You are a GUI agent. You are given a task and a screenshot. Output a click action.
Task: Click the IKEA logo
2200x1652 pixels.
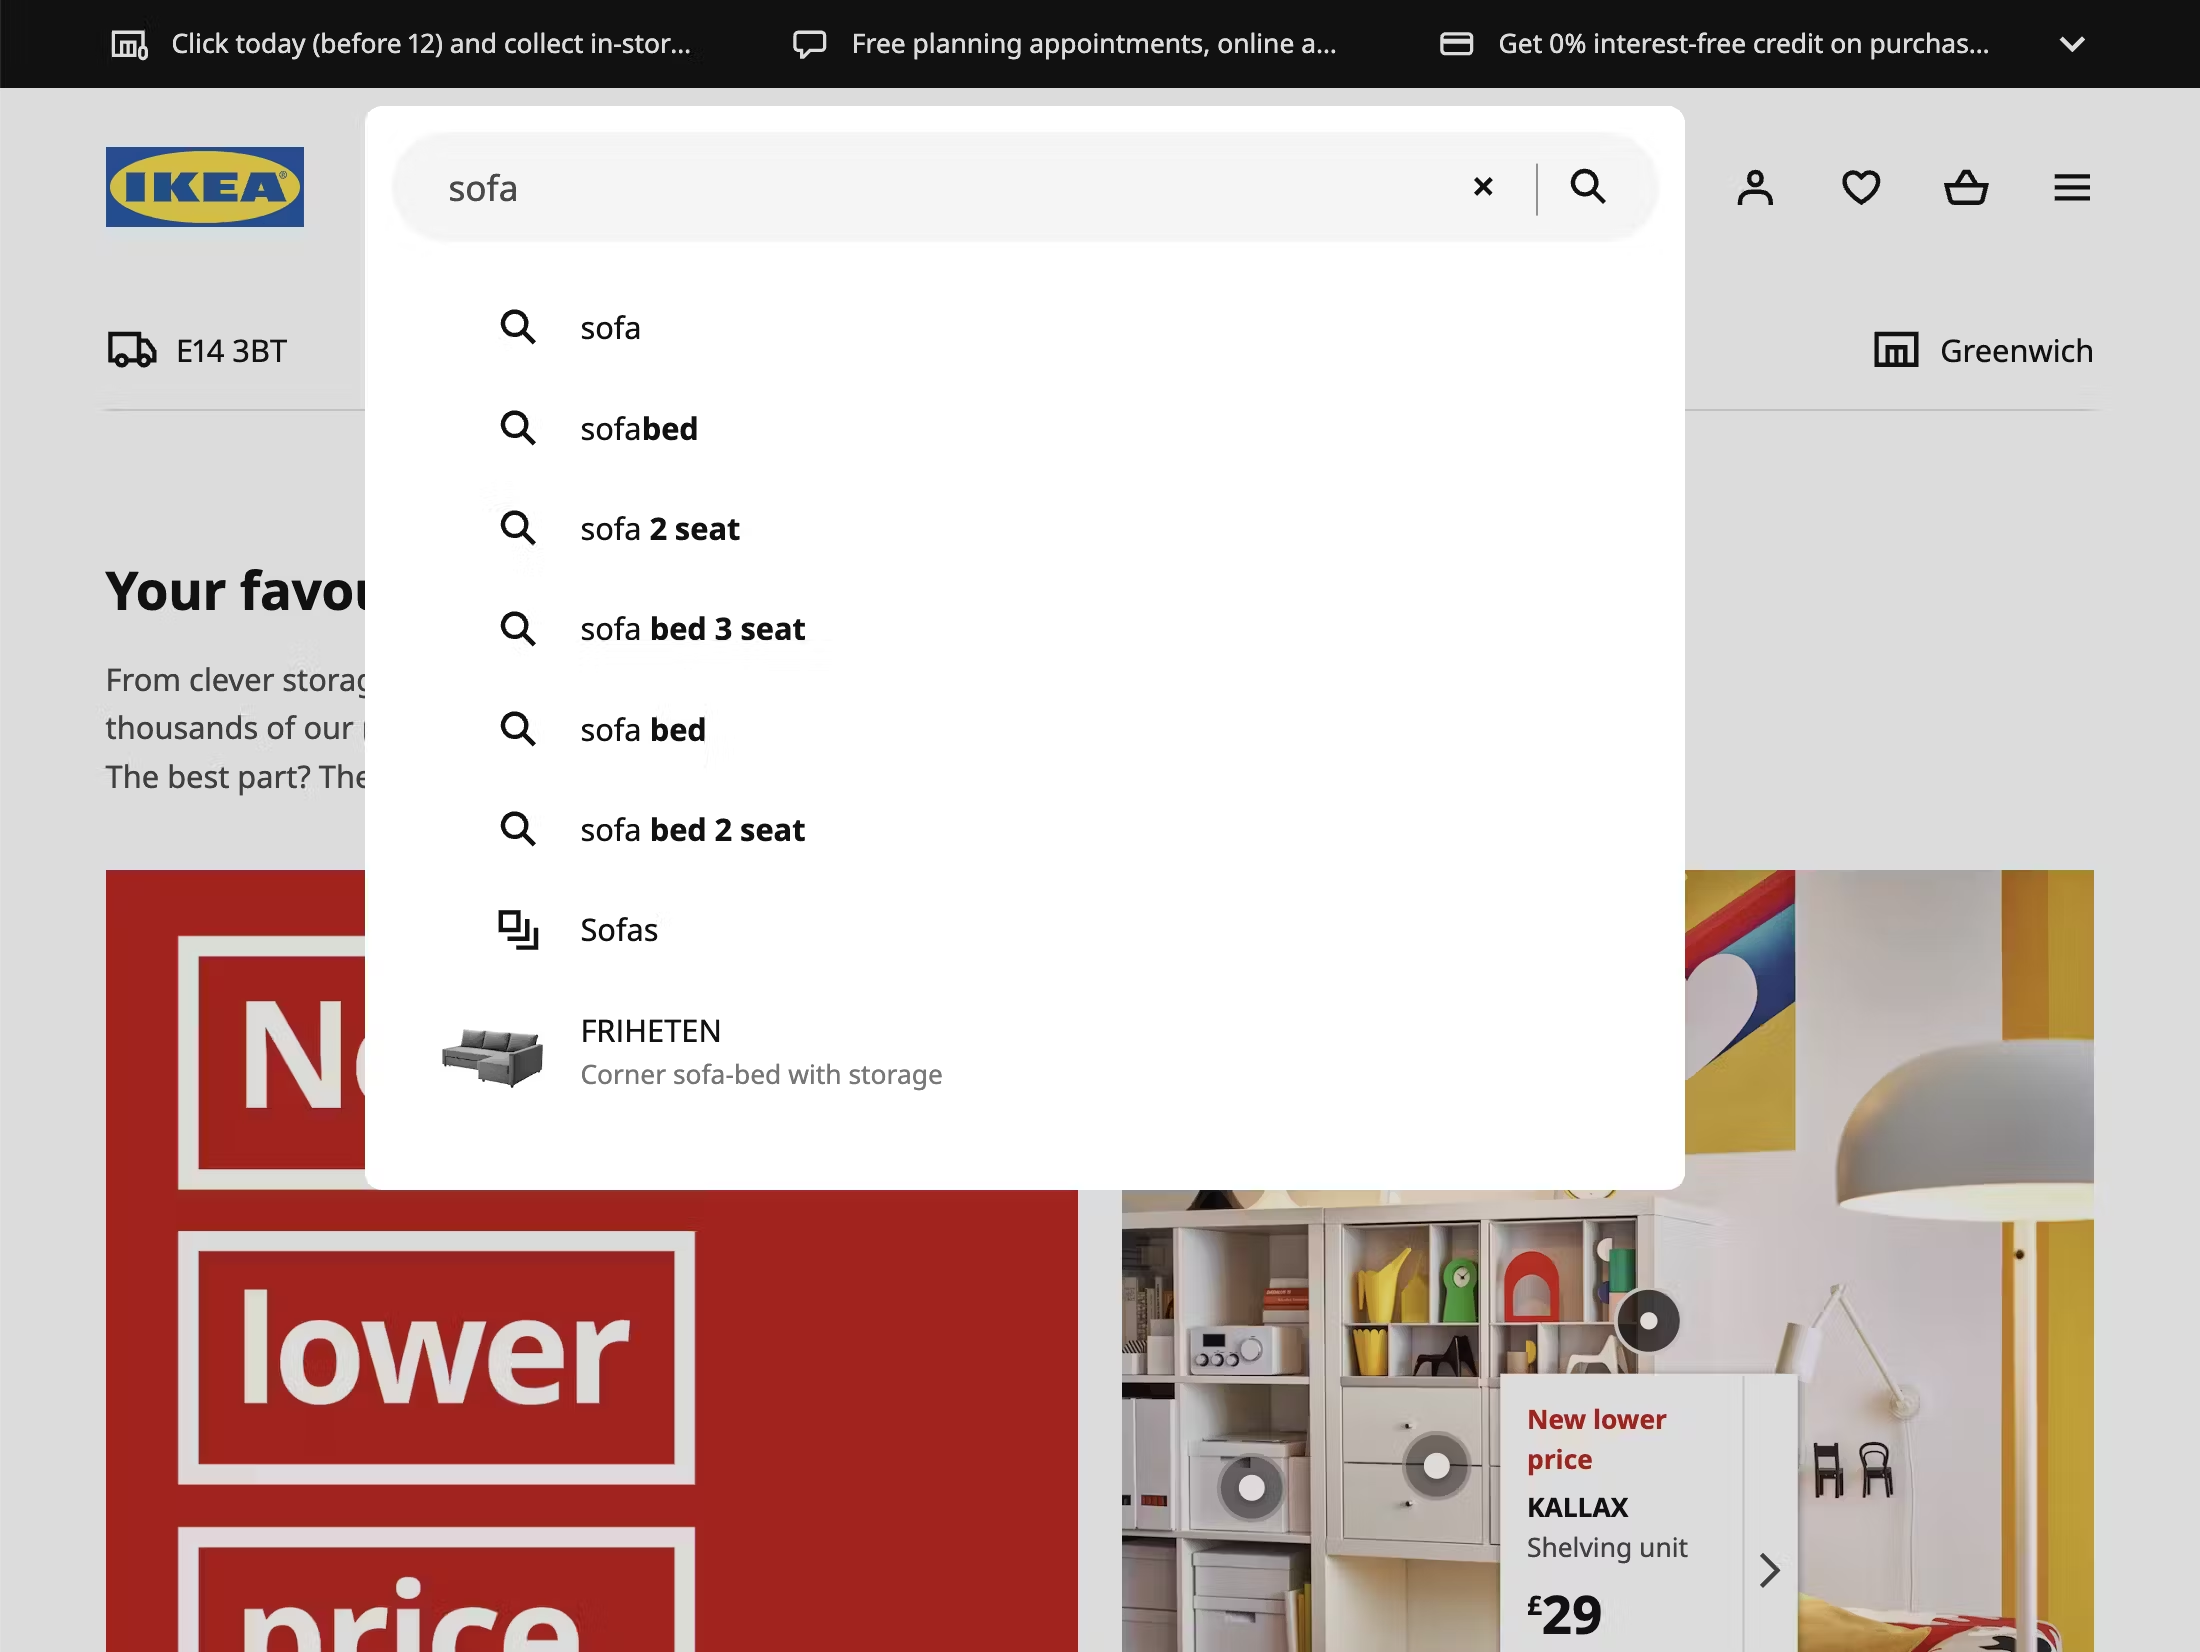204,187
